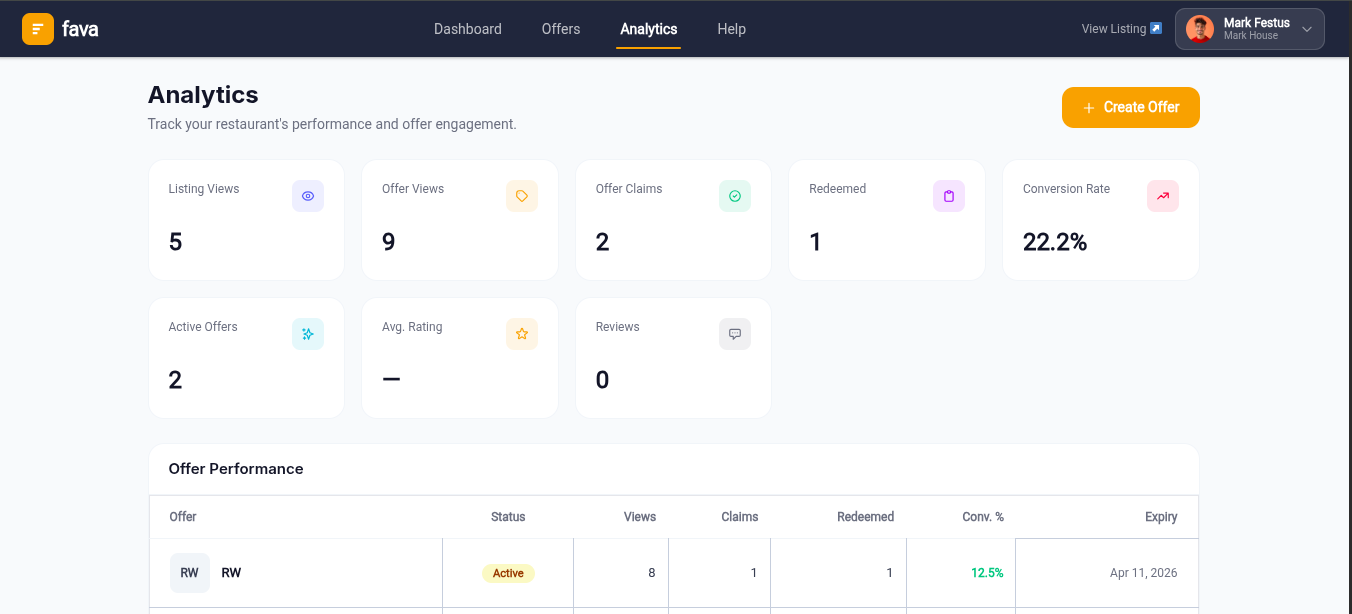
Task: Click the Create Offer button
Action: (1131, 107)
